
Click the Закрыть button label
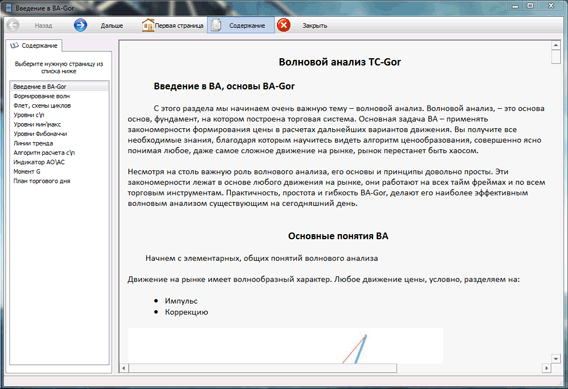[315, 26]
